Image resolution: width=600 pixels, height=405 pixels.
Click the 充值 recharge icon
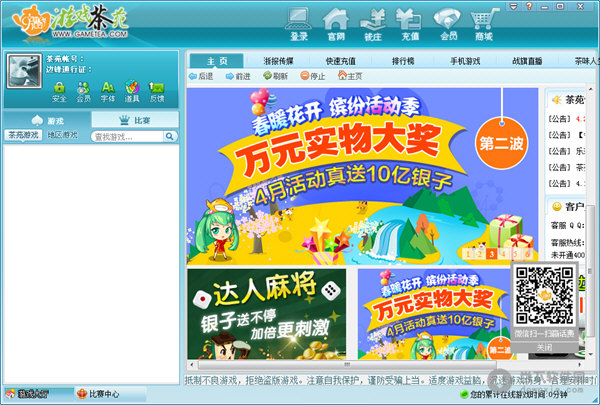click(409, 25)
